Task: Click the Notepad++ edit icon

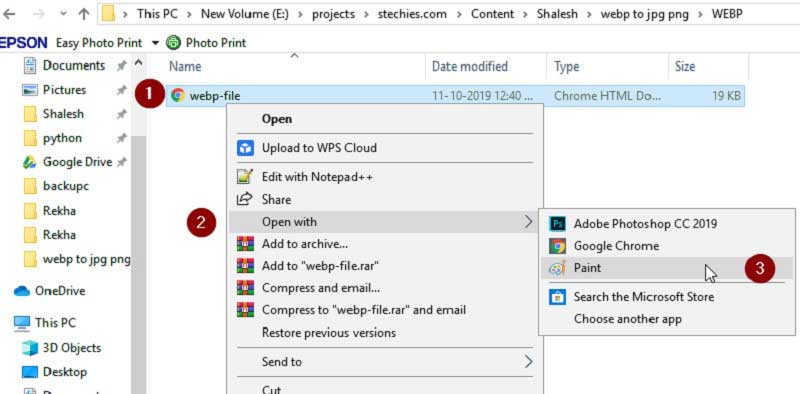Action: (x=245, y=177)
